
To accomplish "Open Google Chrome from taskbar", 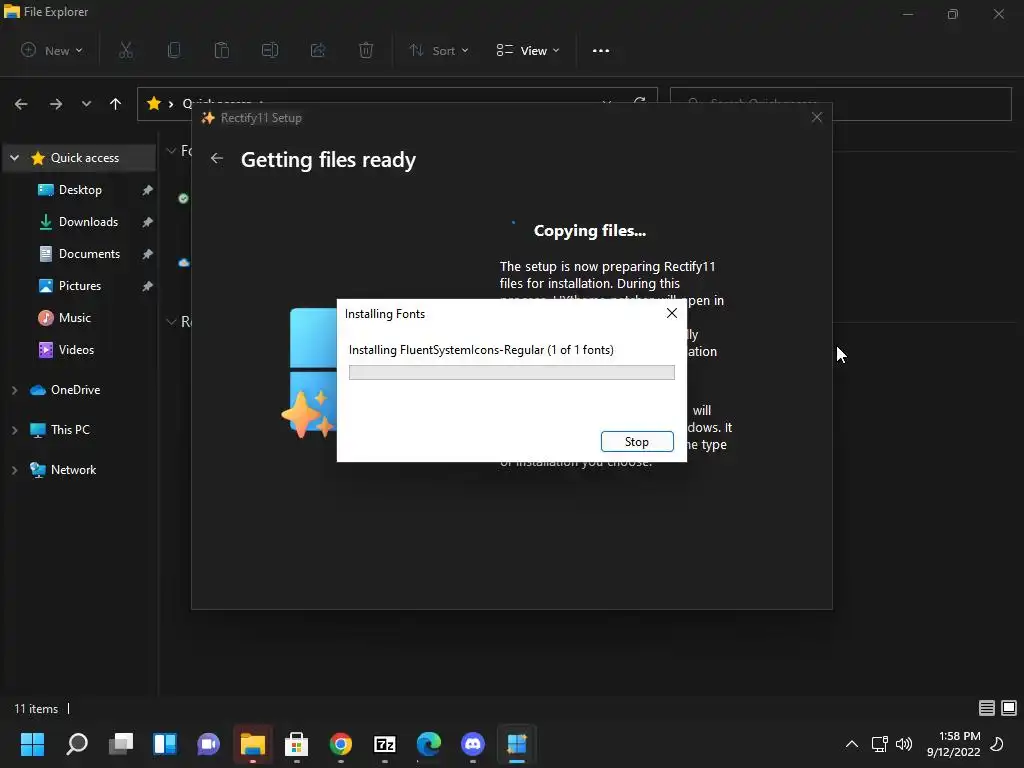I will (341, 744).
